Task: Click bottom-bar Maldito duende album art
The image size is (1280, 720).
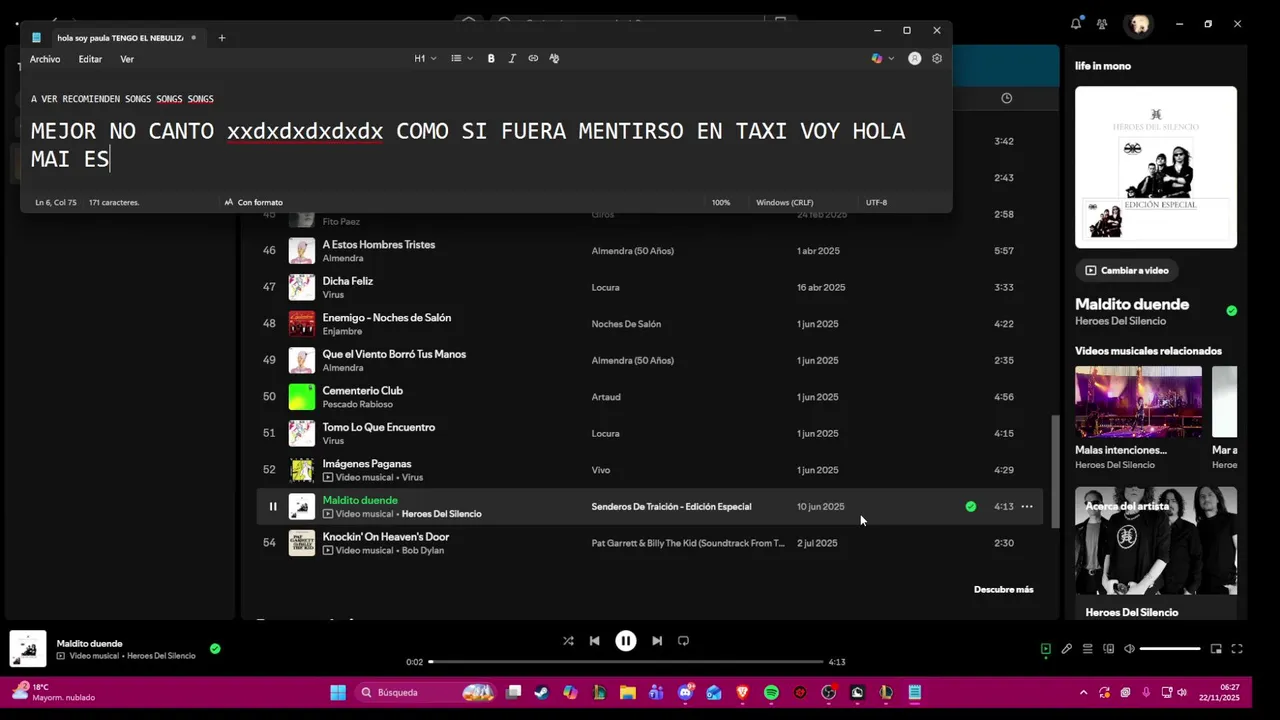Action: pyautogui.click(x=28, y=649)
